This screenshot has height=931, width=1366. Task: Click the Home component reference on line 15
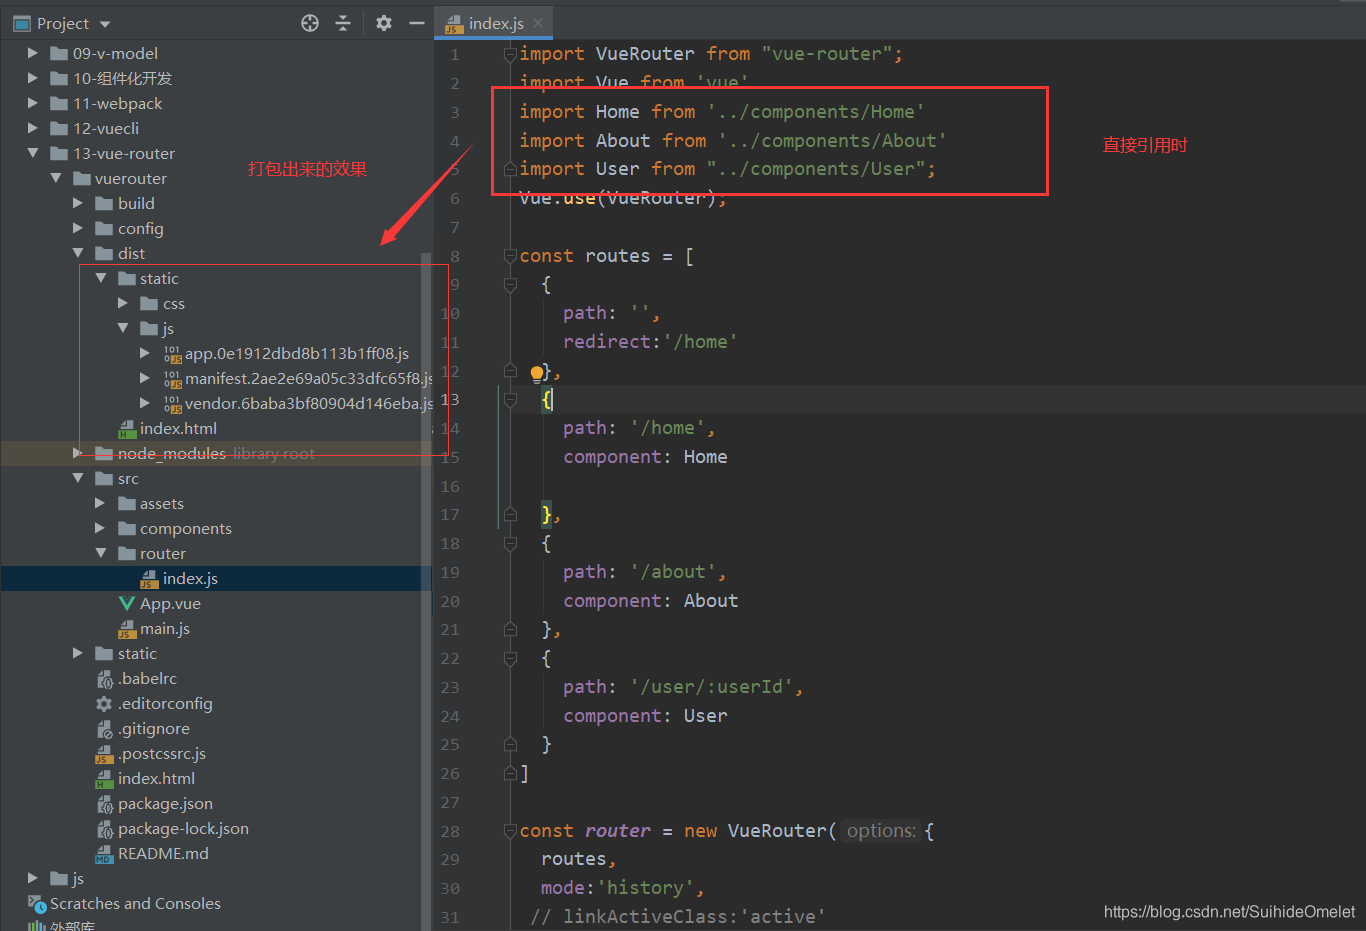pyautogui.click(x=705, y=457)
